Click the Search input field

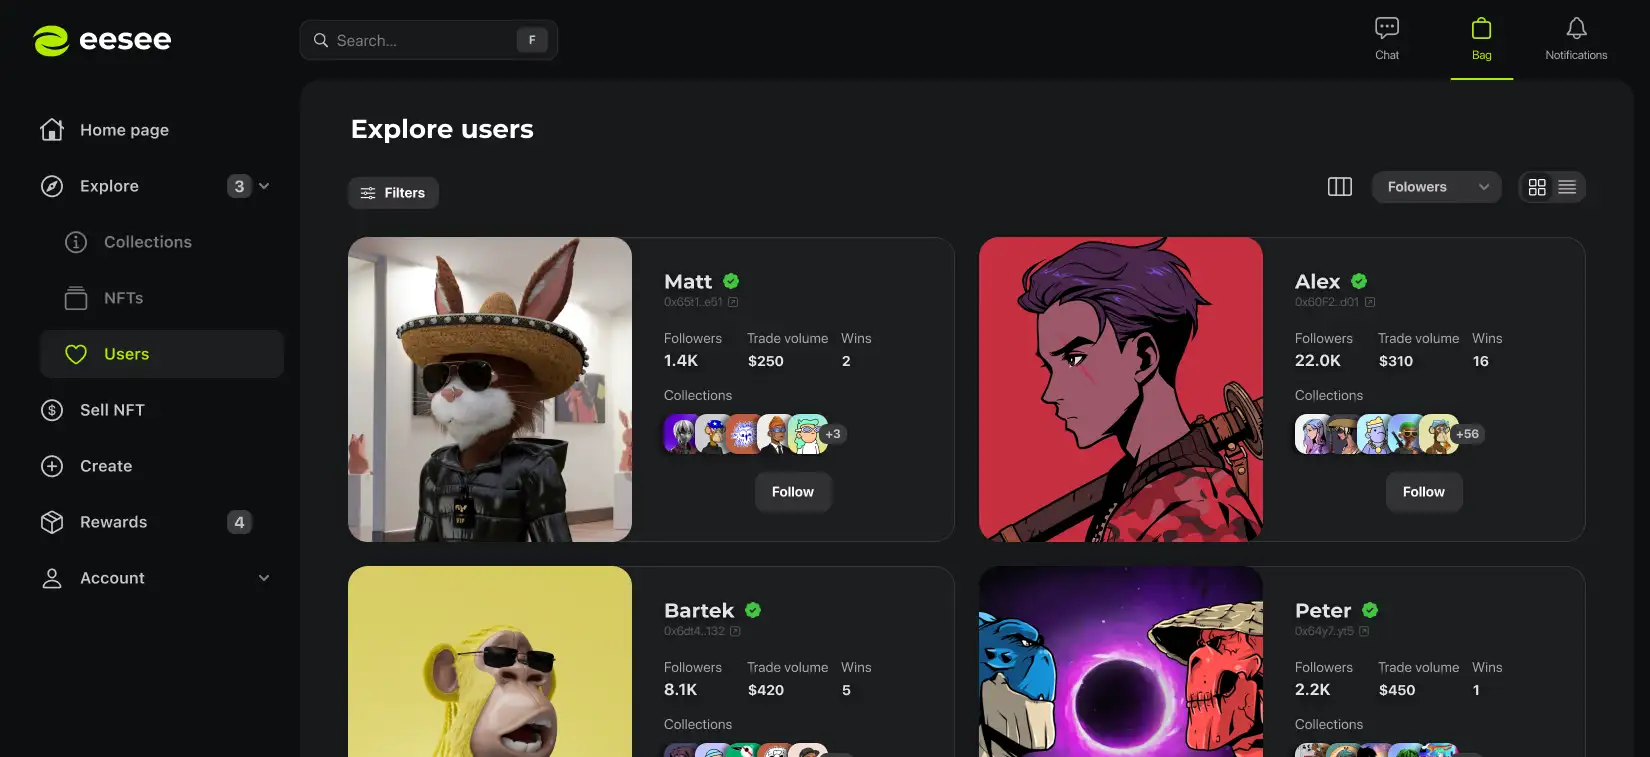pos(422,40)
